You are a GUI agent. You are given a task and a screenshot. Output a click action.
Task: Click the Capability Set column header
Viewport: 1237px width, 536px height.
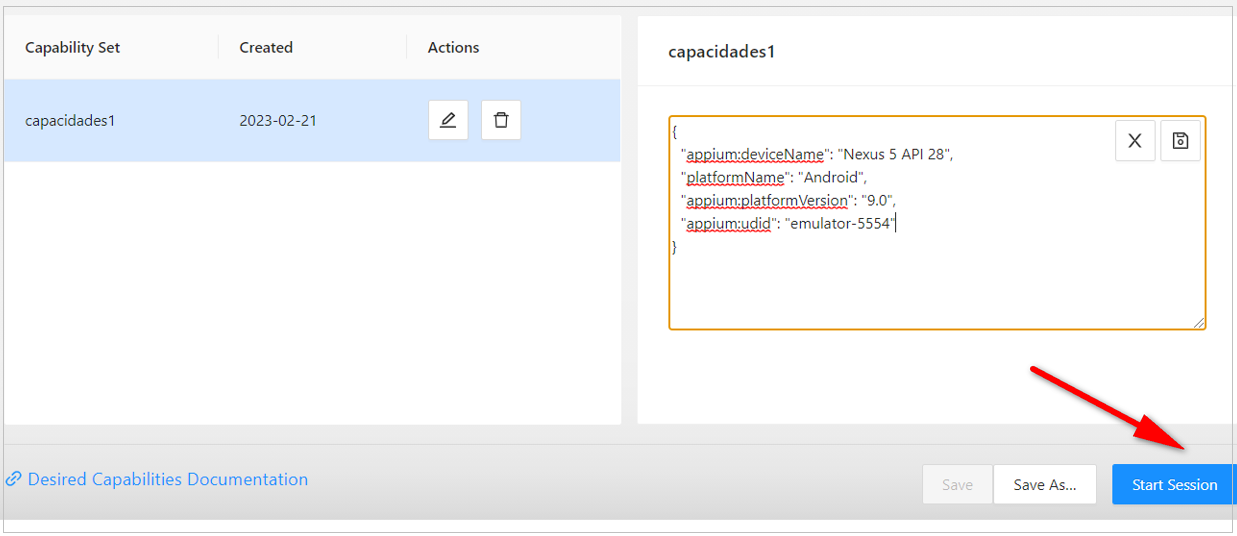pos(73,47)
